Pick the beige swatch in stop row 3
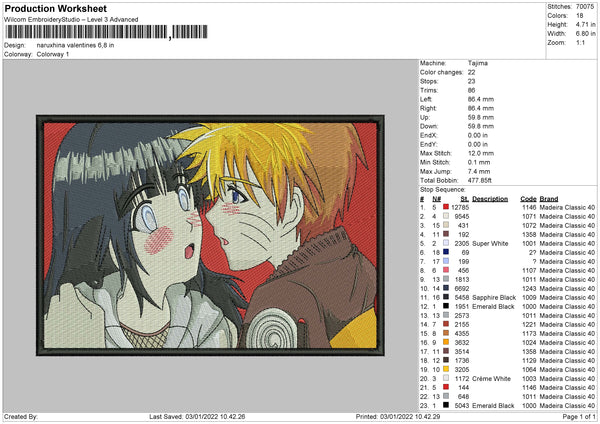The image size is (600, 424). point(446,225)
